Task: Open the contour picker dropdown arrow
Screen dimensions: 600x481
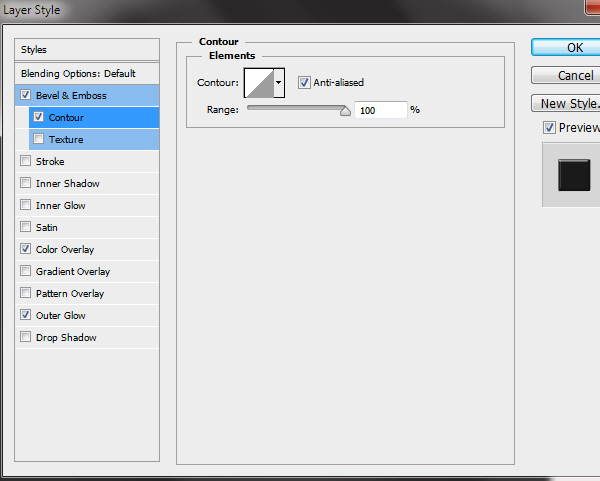Action: (x=279, y=83)
